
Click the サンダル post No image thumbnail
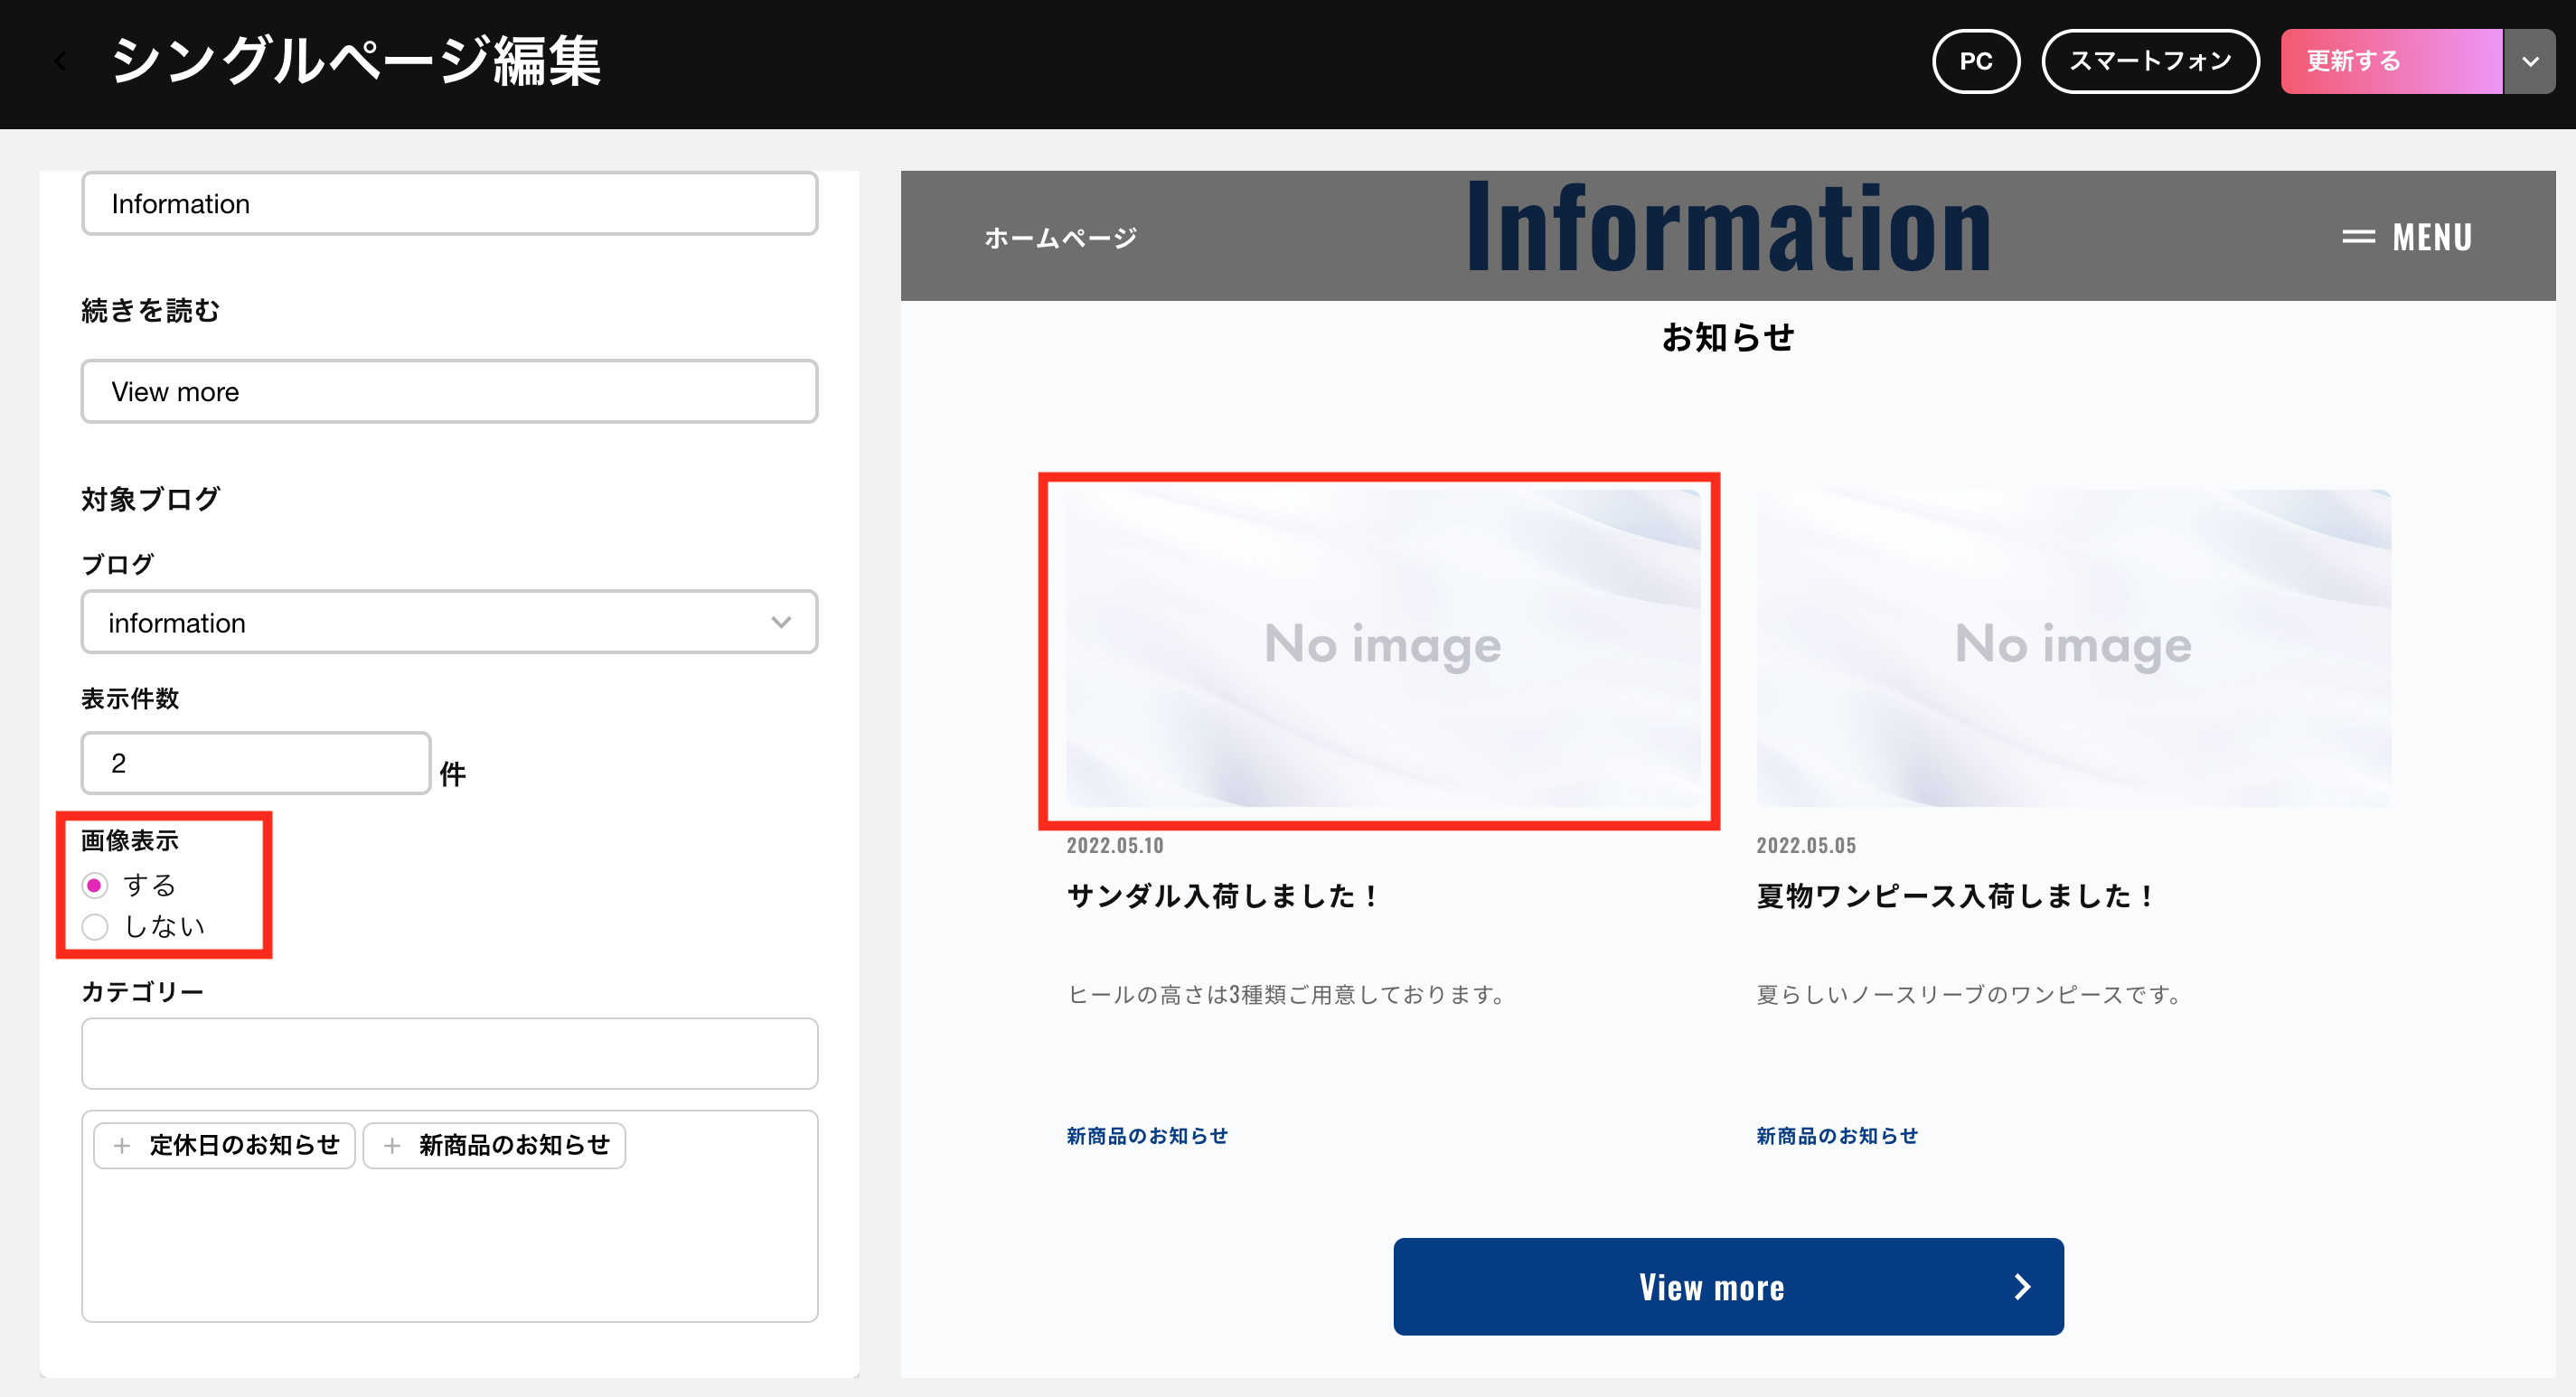pyautogui.click(x=1383, y=648)
